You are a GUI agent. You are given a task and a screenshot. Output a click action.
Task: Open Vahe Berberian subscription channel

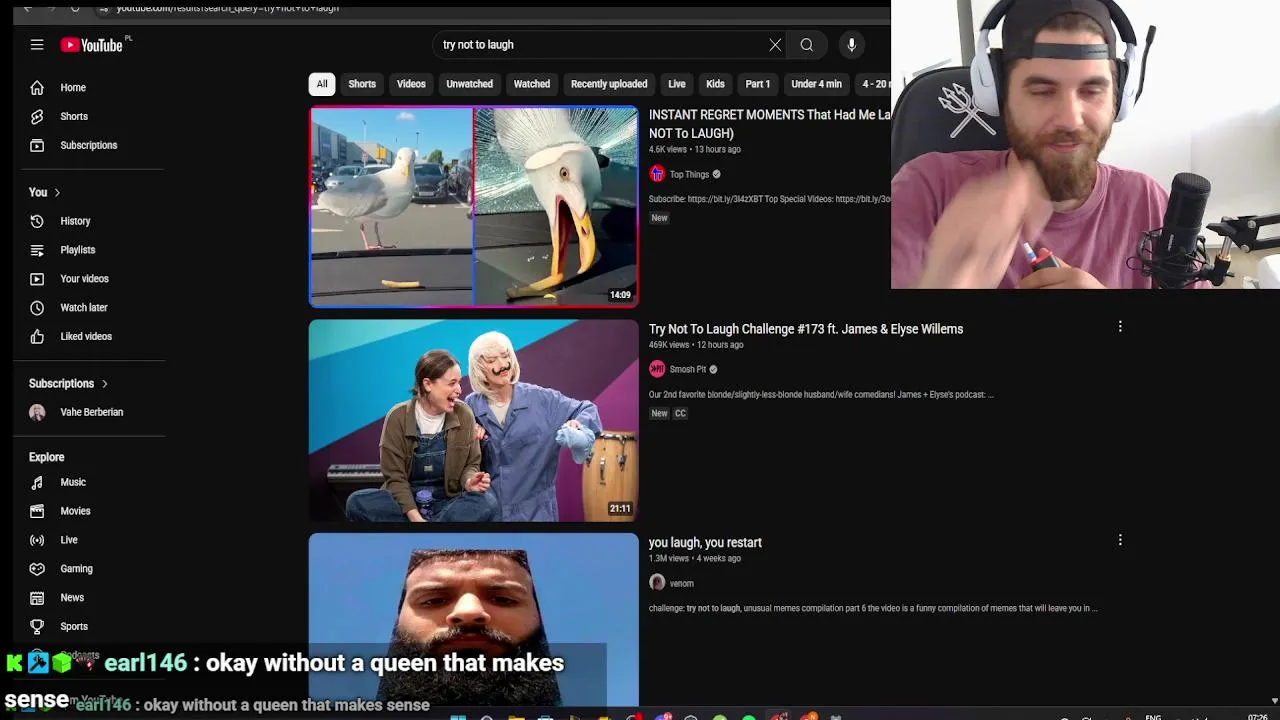[90, 412]
